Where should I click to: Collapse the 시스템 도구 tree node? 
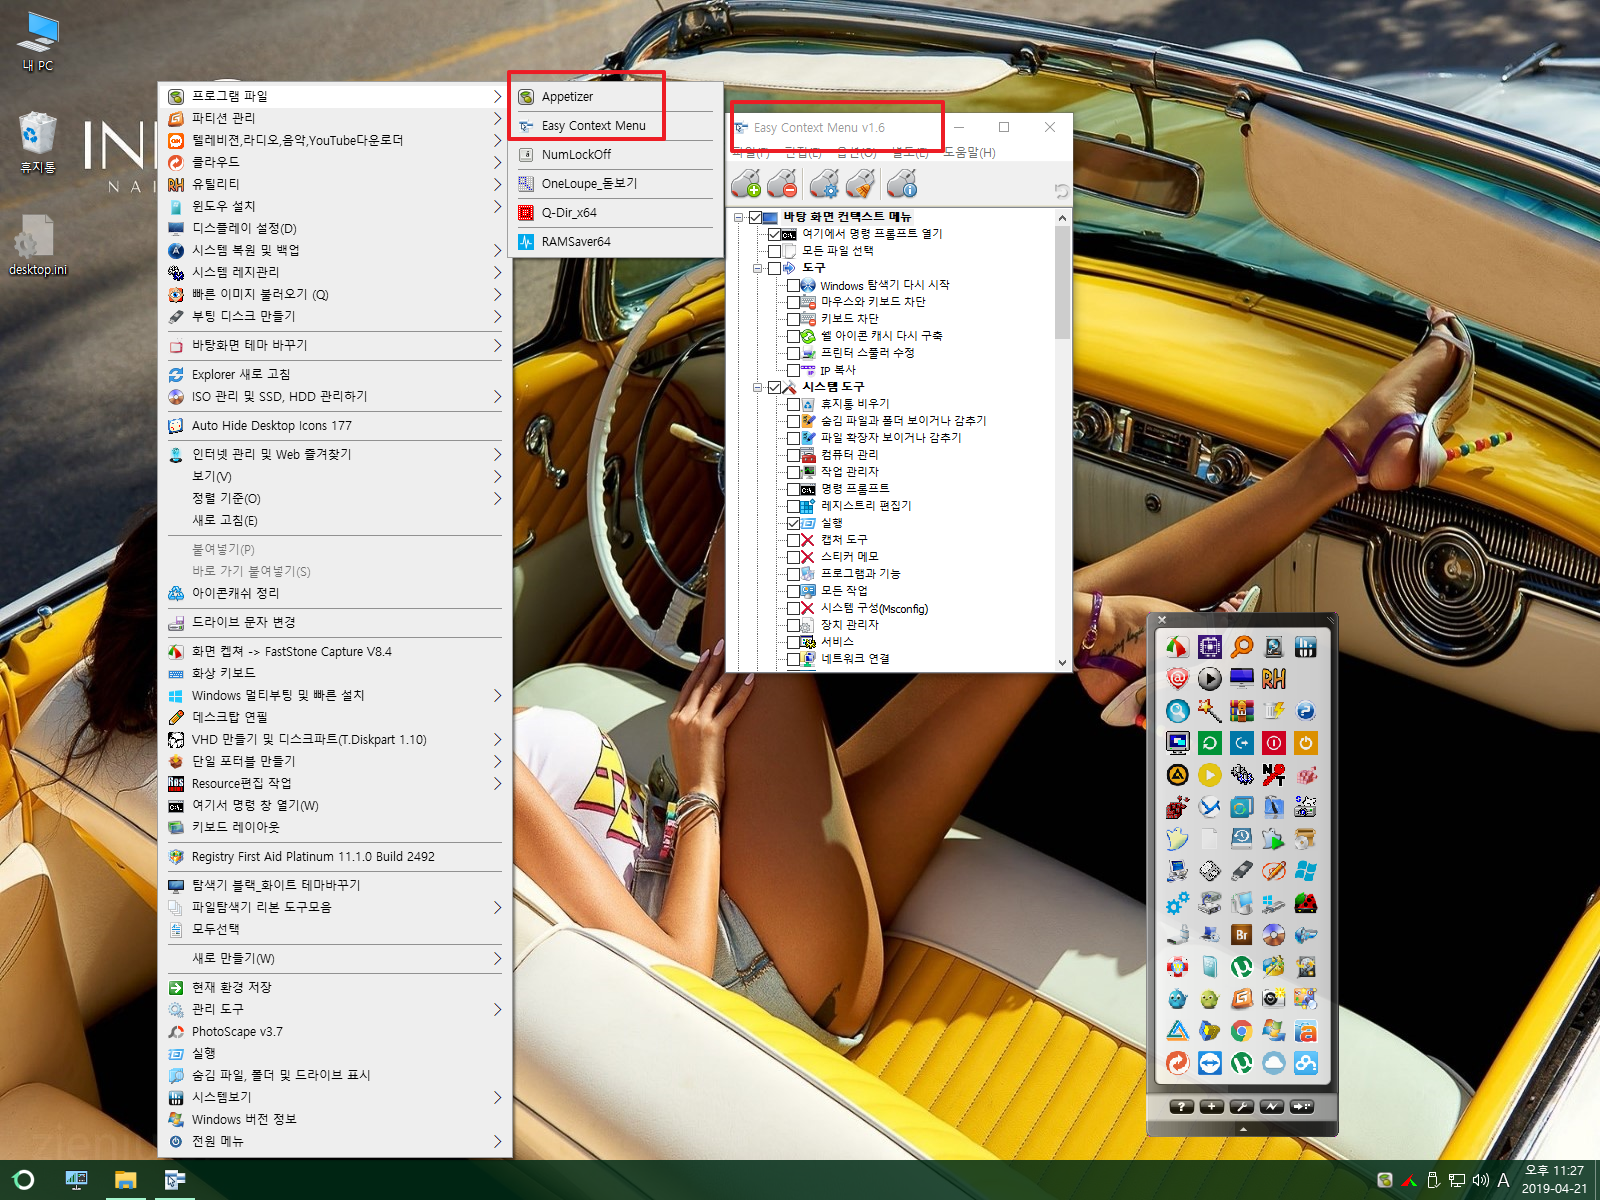point(758,387)
